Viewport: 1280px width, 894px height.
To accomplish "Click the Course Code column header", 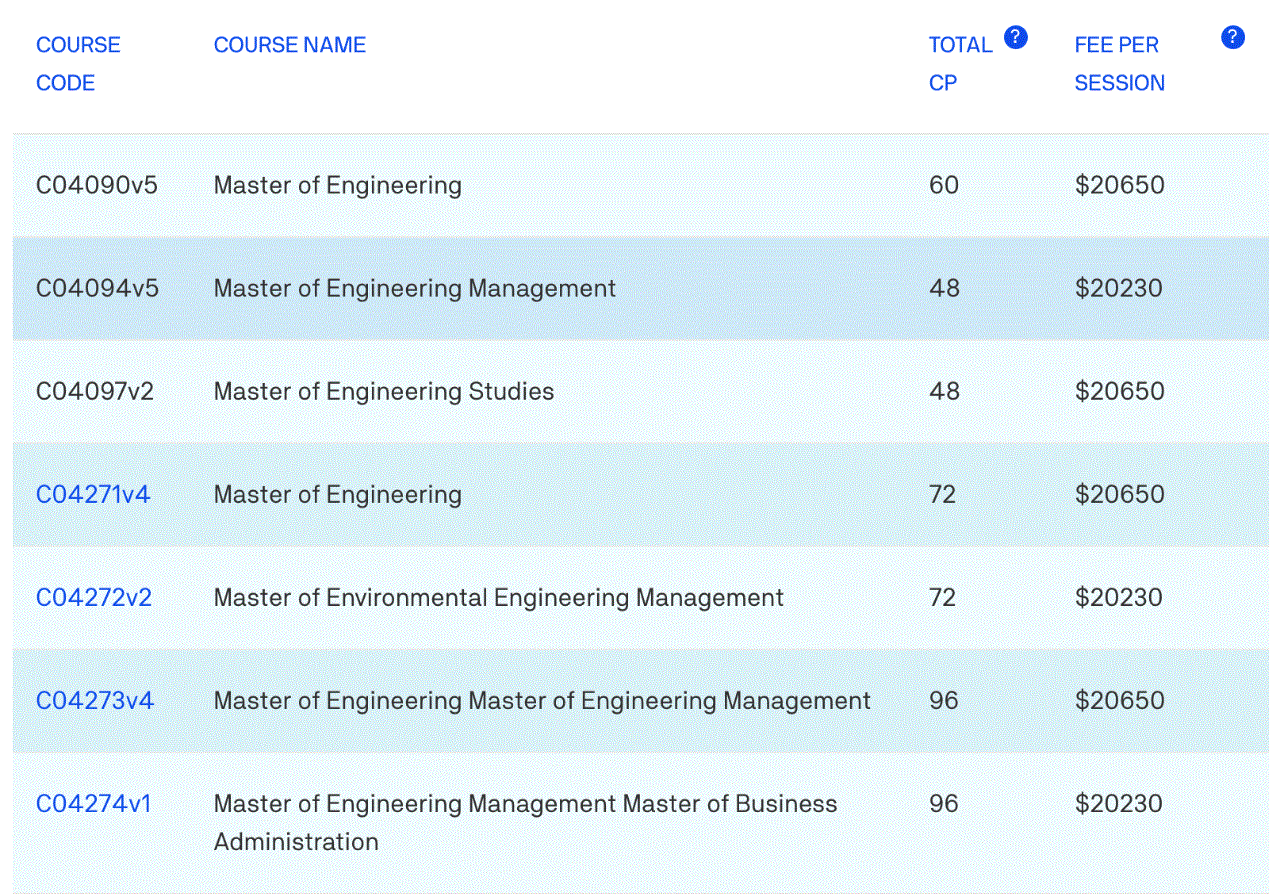I will (x=78, y=64).
